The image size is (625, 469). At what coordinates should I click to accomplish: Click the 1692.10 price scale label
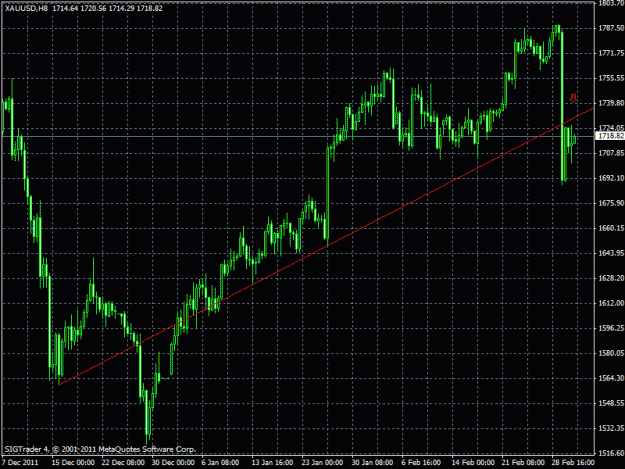(x=611, y=178)
